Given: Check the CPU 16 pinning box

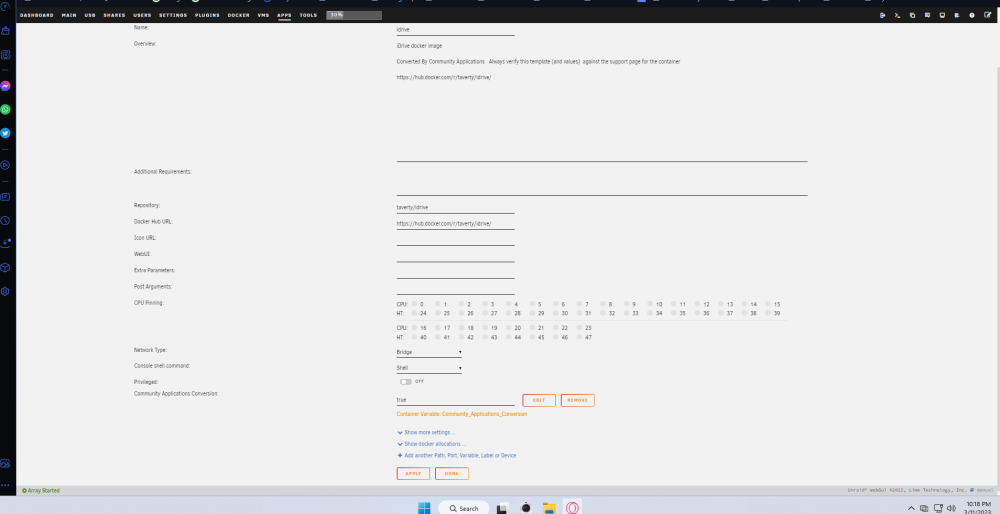Looking at the screenshot, I should tap(415, 328).
